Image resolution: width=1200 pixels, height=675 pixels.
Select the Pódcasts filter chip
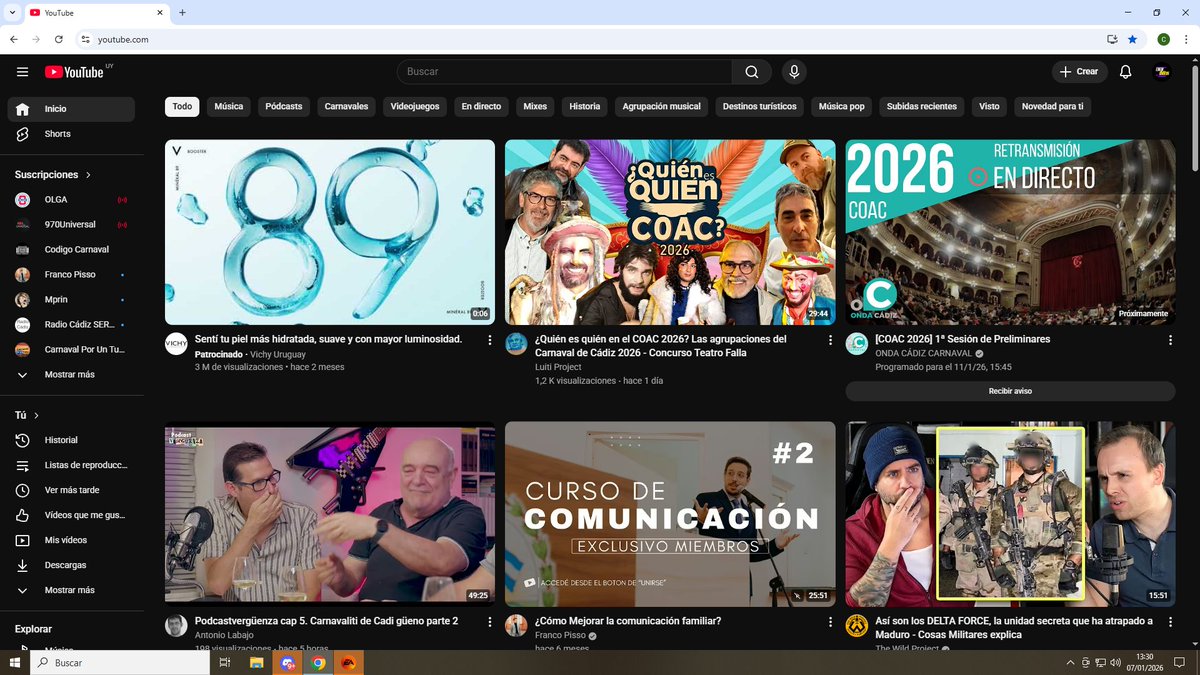284,106
